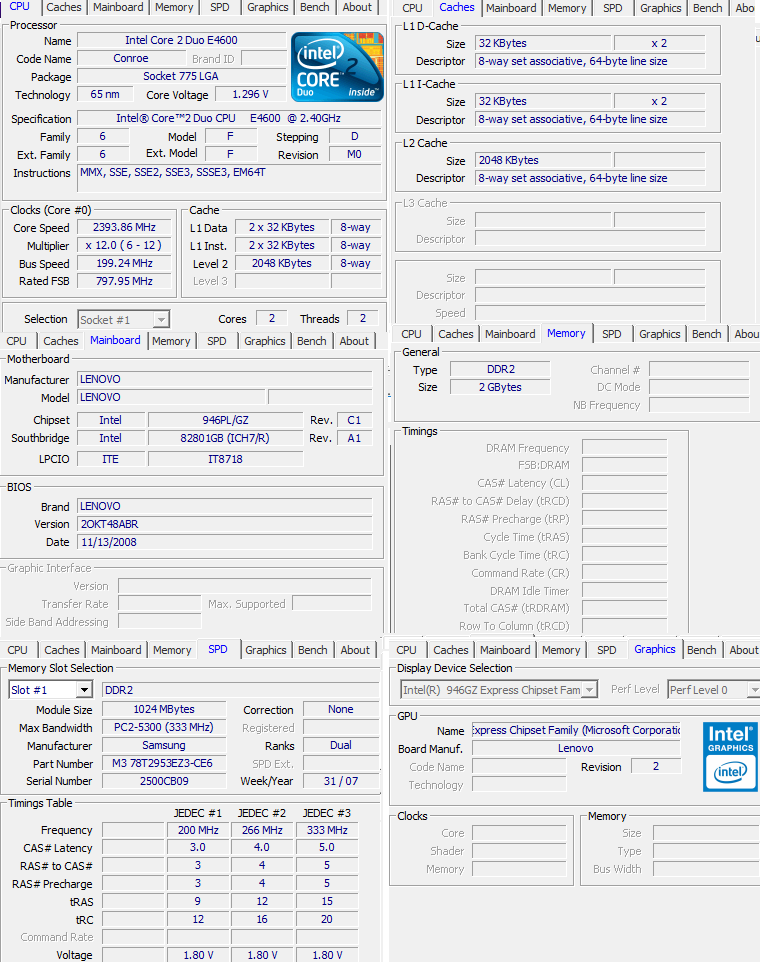Click the Part Number M3 78T2953EZ3-CE6
This screenshot has width=760, height=962.
pos(164,763)
